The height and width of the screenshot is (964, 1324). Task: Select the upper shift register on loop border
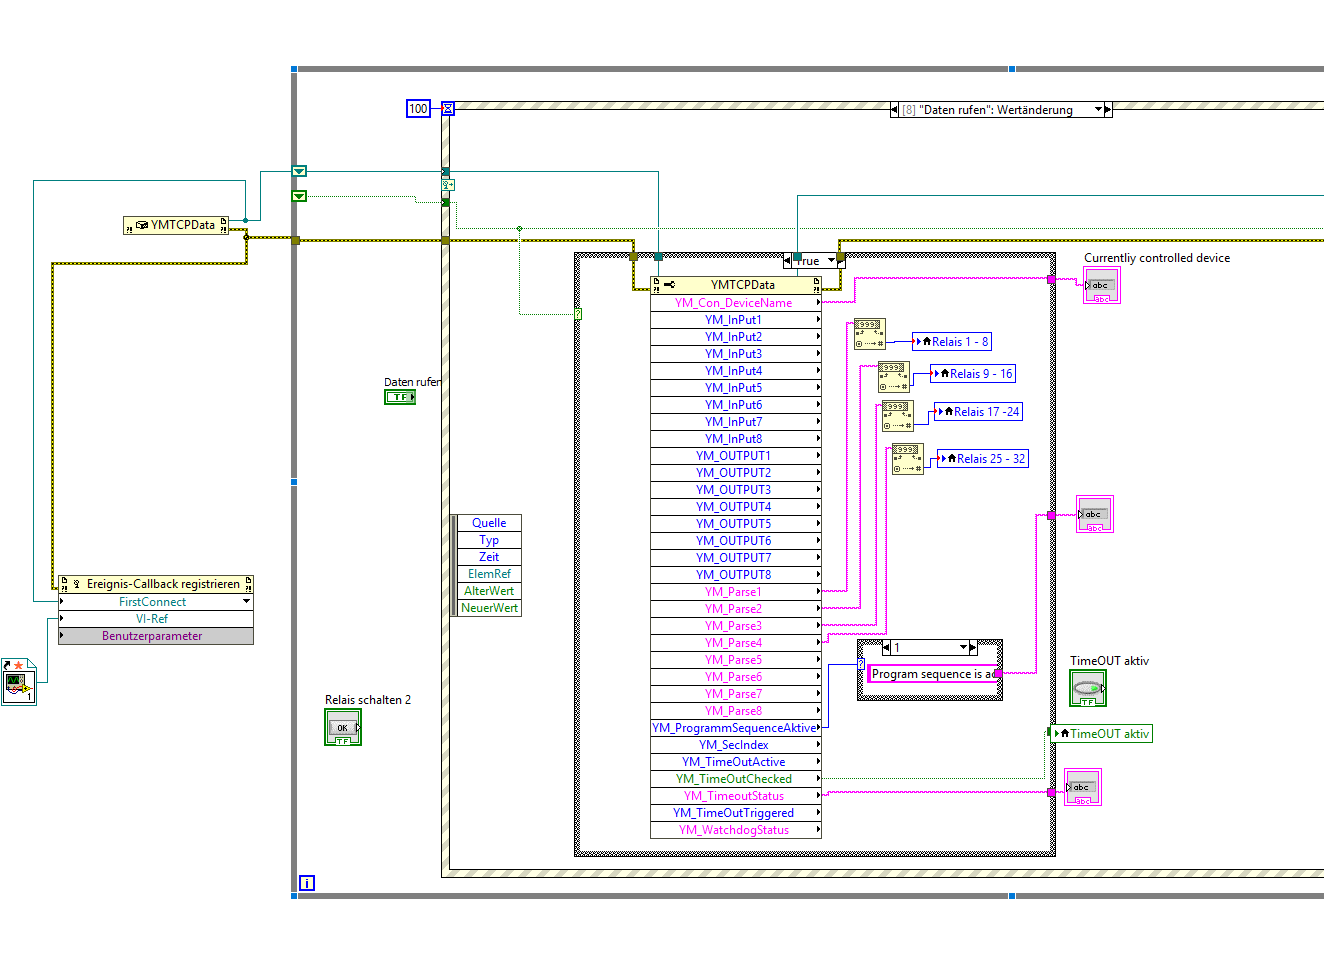[x=299, y=171]
